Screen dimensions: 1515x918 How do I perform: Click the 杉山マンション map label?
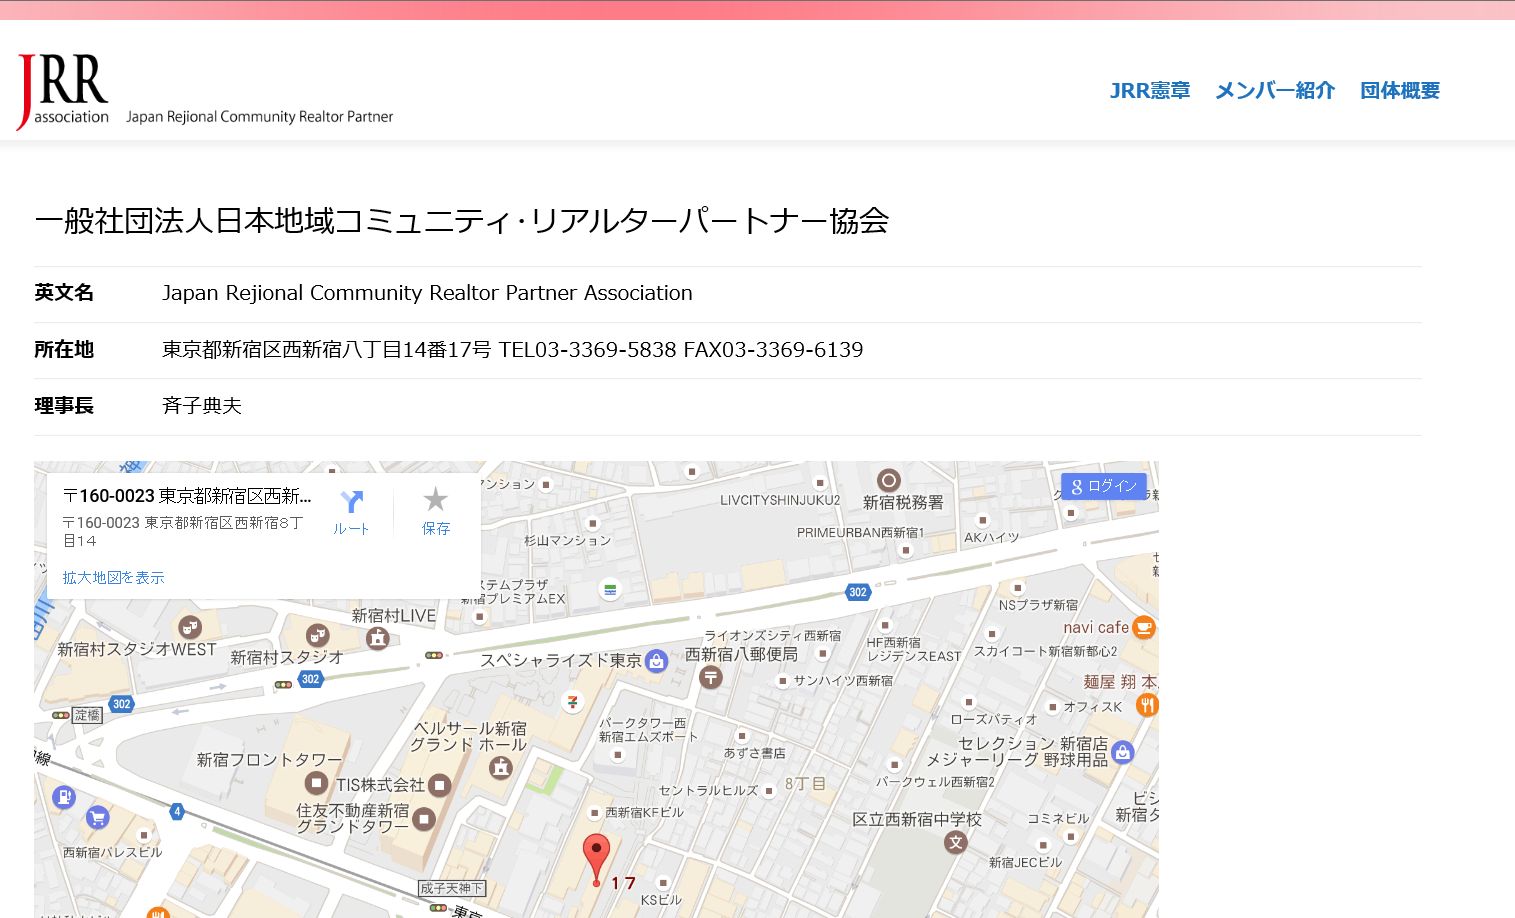coord(567,540)
